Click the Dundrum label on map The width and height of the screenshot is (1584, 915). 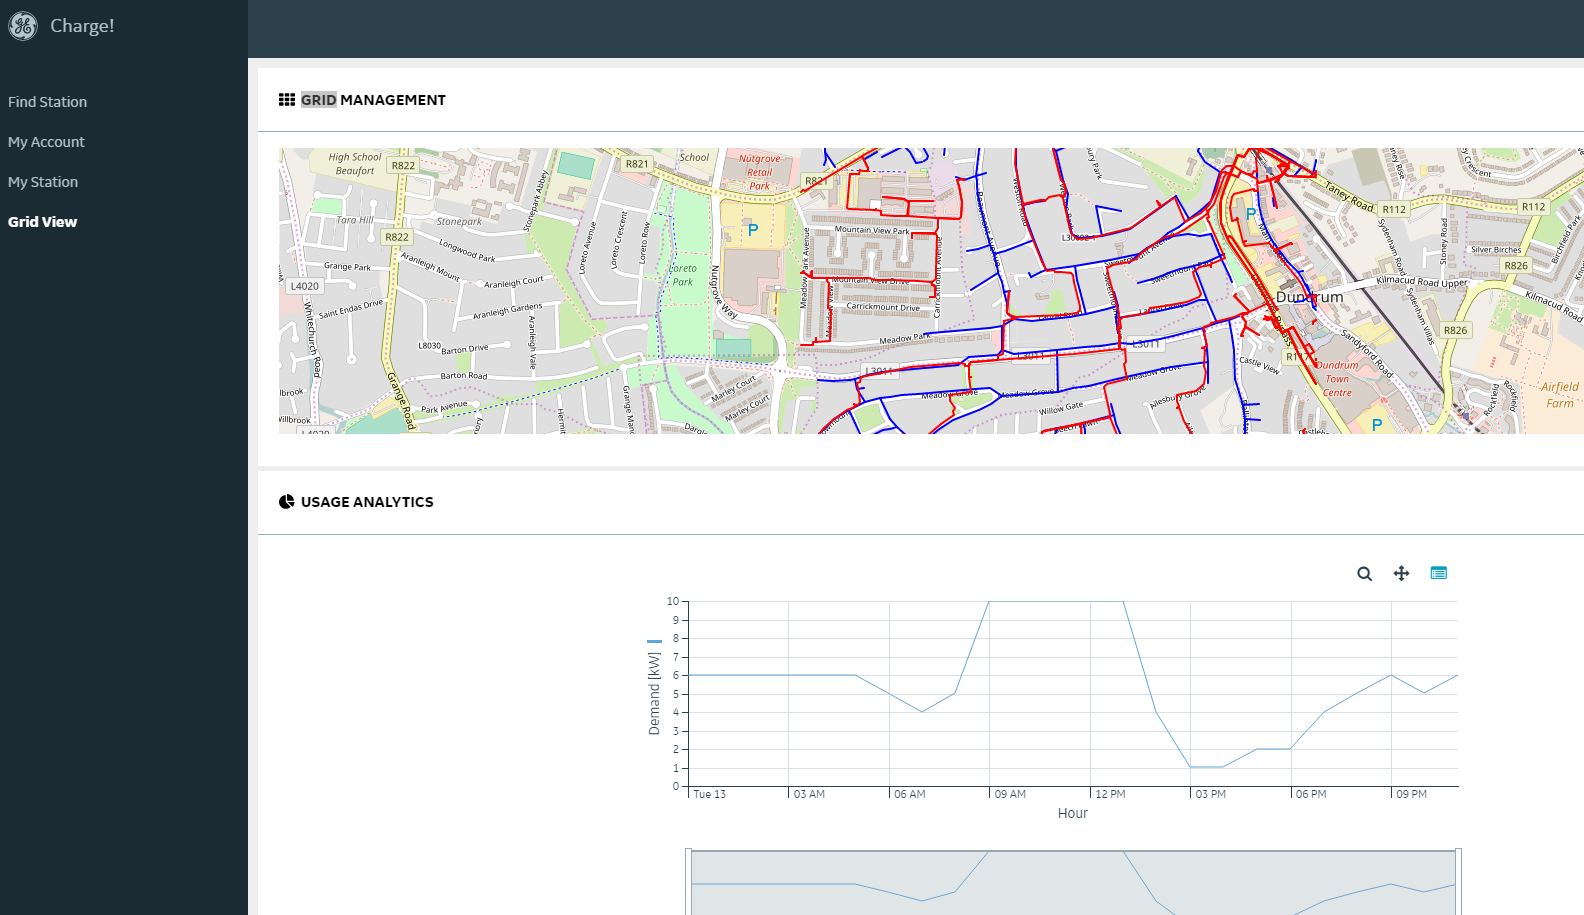pos(1310,297)
